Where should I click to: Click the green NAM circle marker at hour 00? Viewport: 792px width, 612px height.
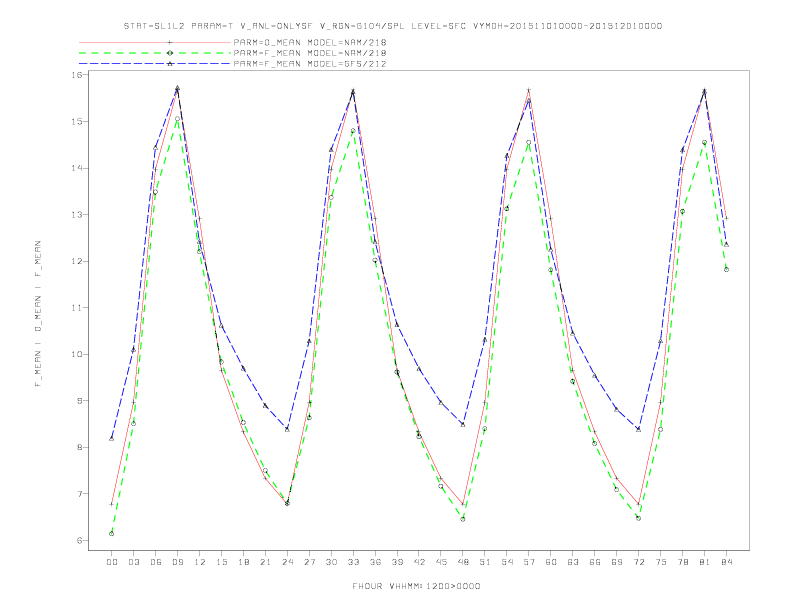(x=112, y=534)
